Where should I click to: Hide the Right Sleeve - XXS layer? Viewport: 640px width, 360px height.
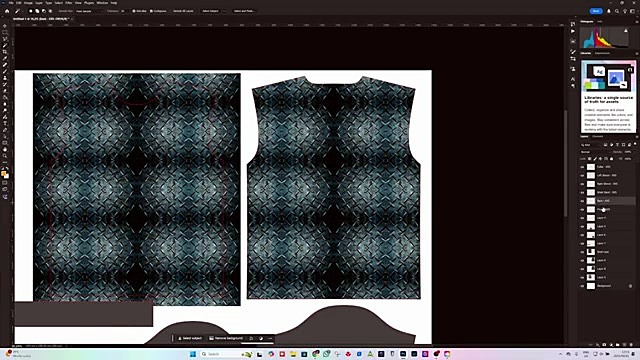(x=582, y=184)
